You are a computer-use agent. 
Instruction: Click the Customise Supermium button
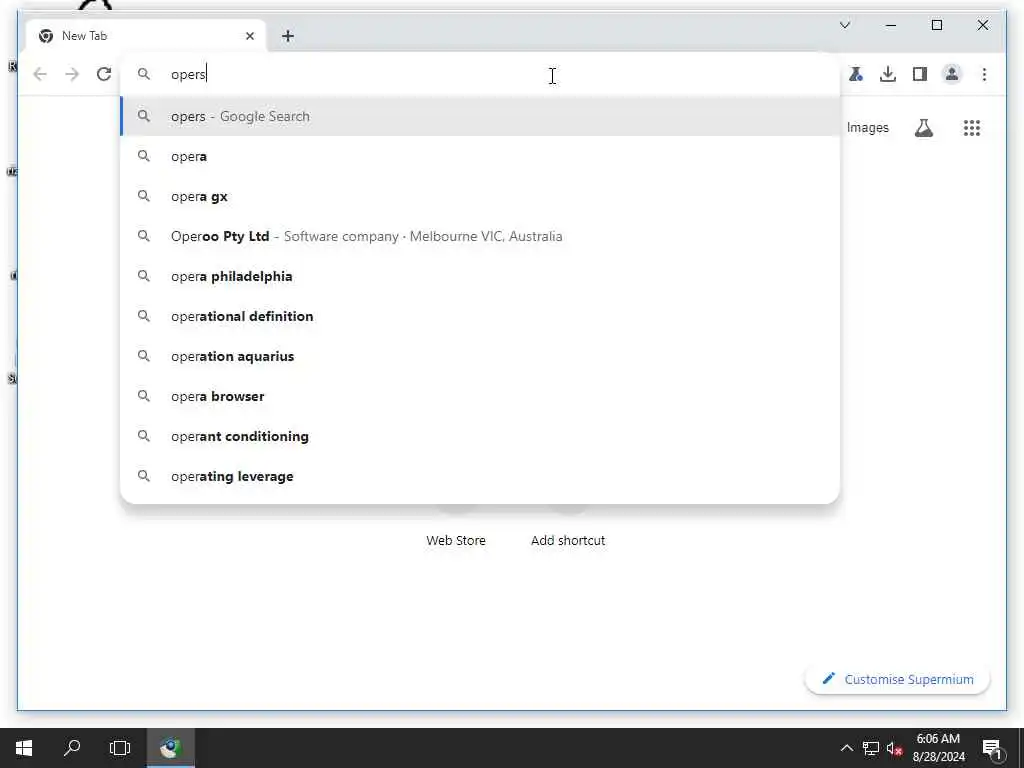tap(897, 679)
